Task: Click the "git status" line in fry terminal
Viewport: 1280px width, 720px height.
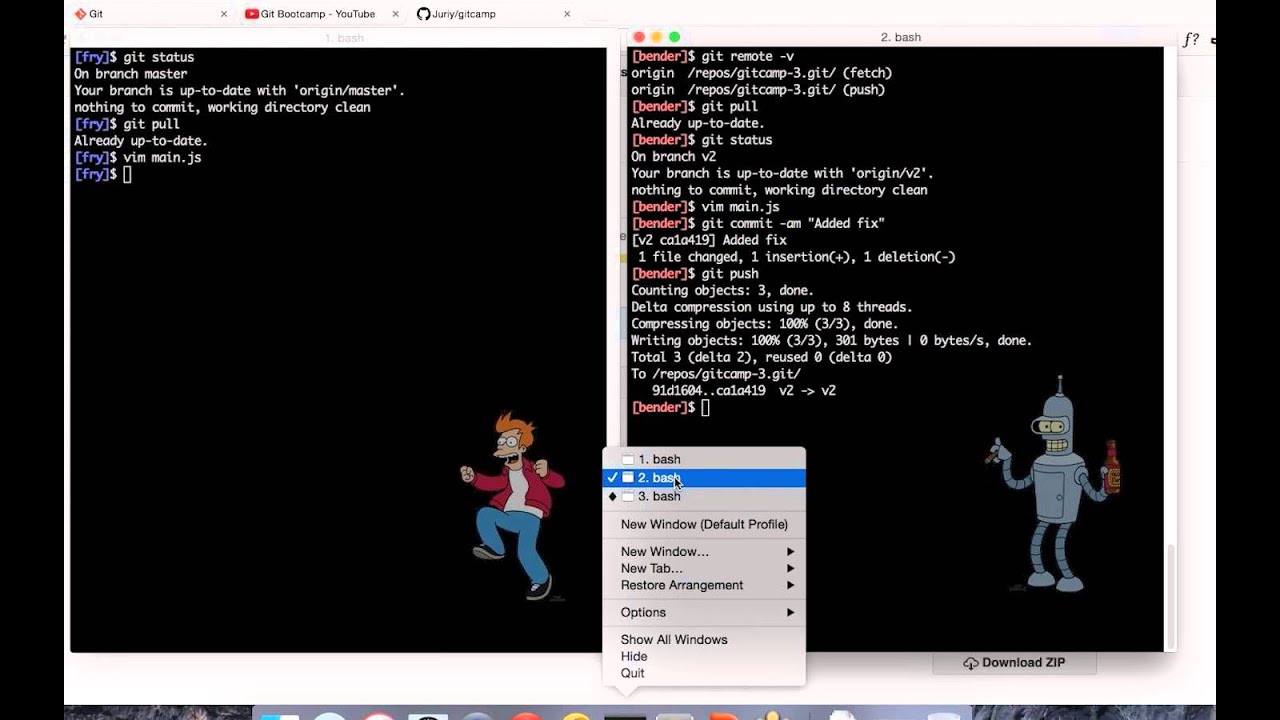Action: click(x=134, y=58)
